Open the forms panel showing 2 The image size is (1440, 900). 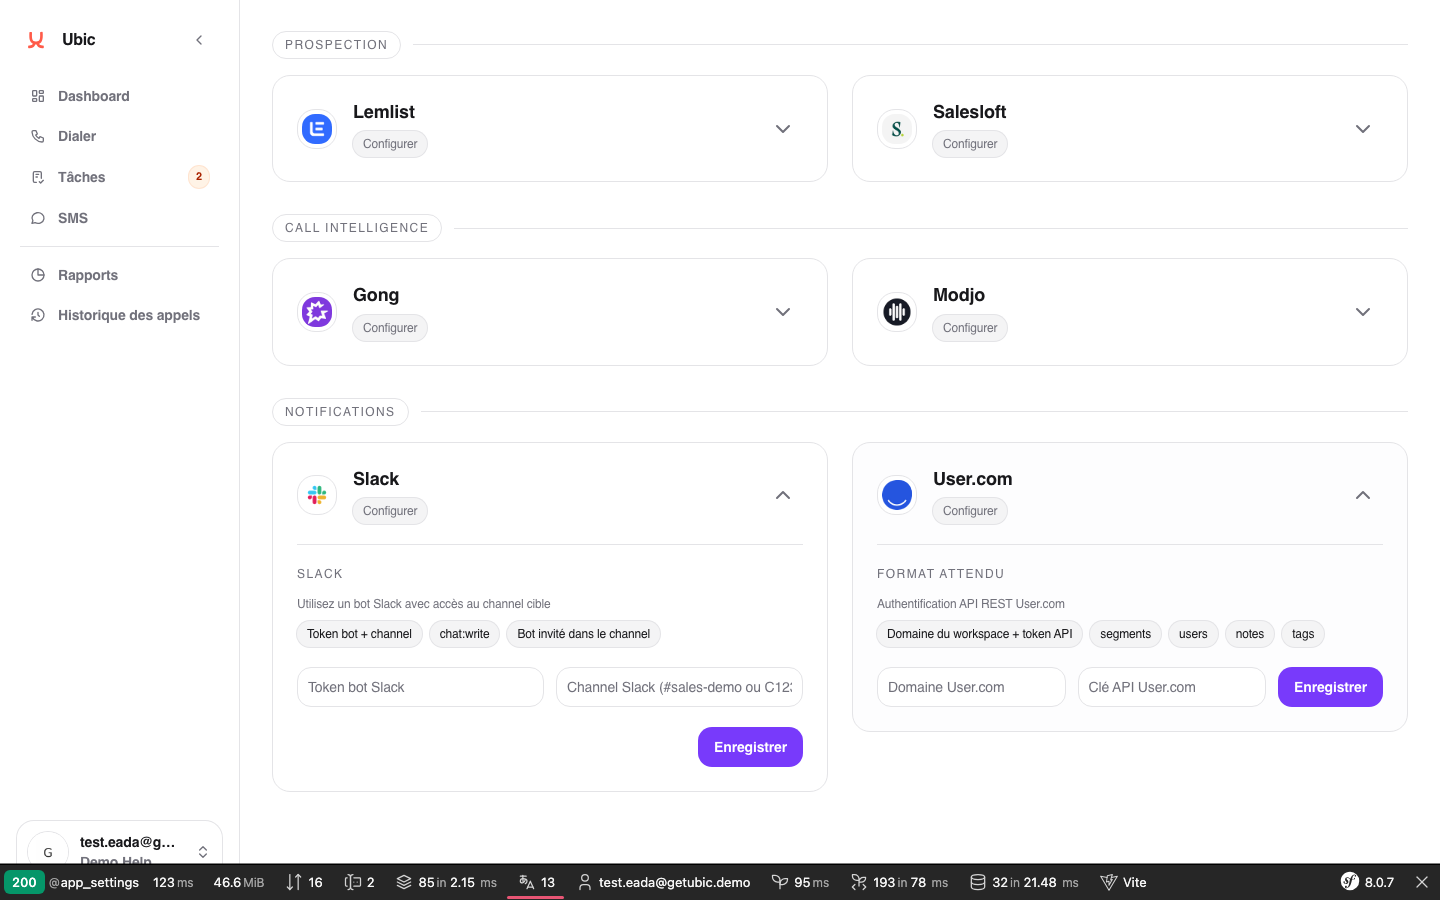click(359, 882)
